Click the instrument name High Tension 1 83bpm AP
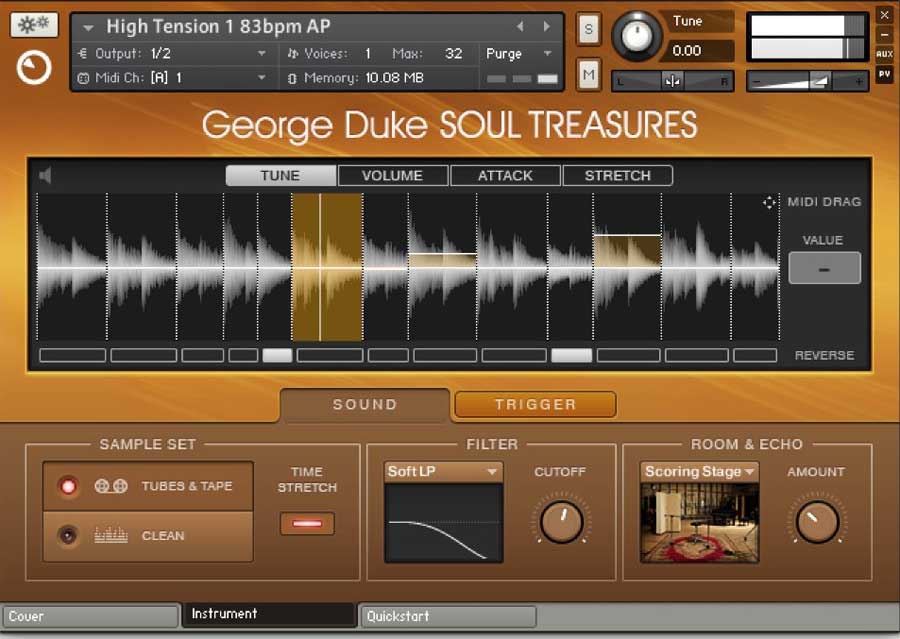This screenshot has height=639, width=900. click(x=218, y=26)
